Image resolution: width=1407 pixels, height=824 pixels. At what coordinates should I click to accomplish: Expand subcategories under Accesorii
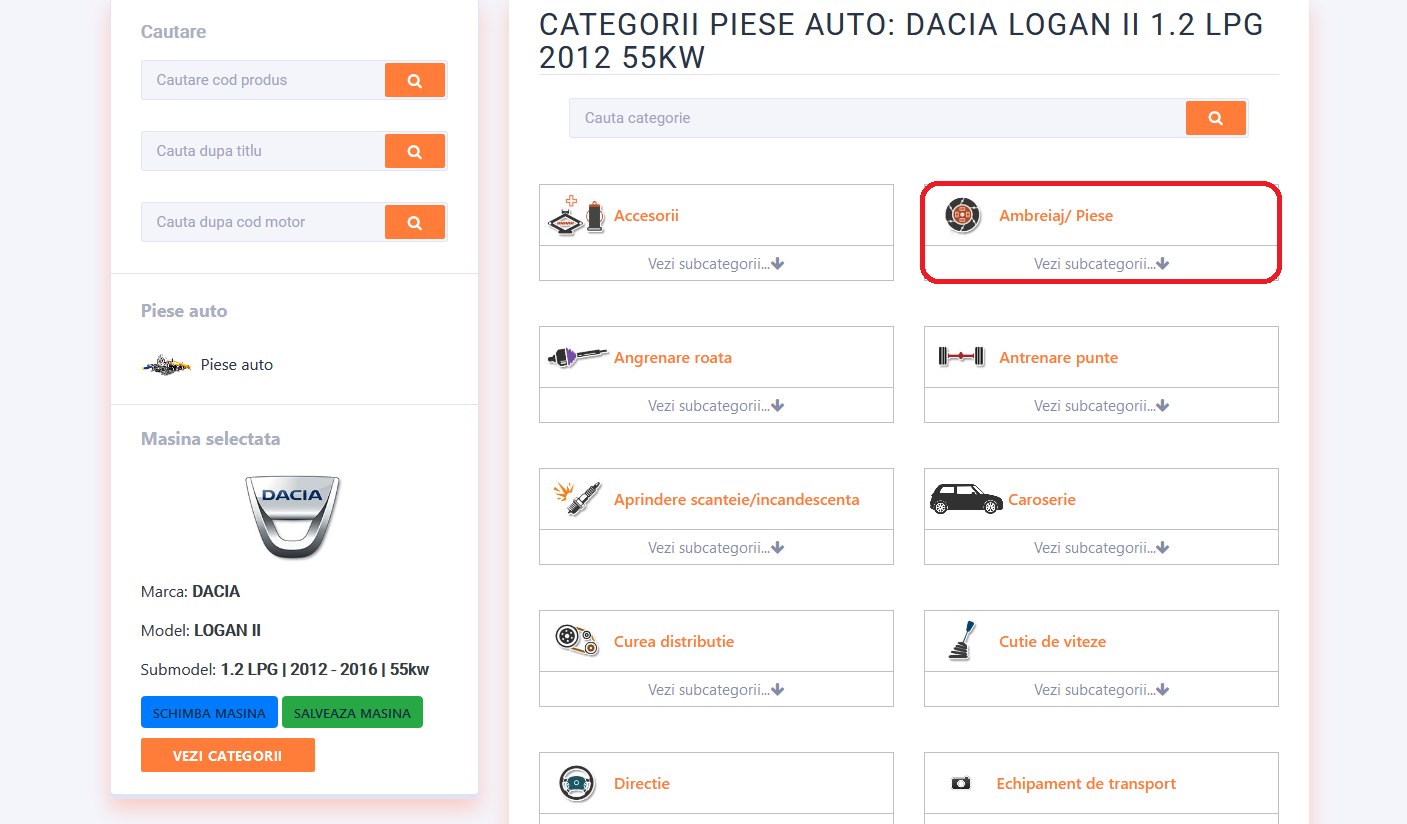716,264
